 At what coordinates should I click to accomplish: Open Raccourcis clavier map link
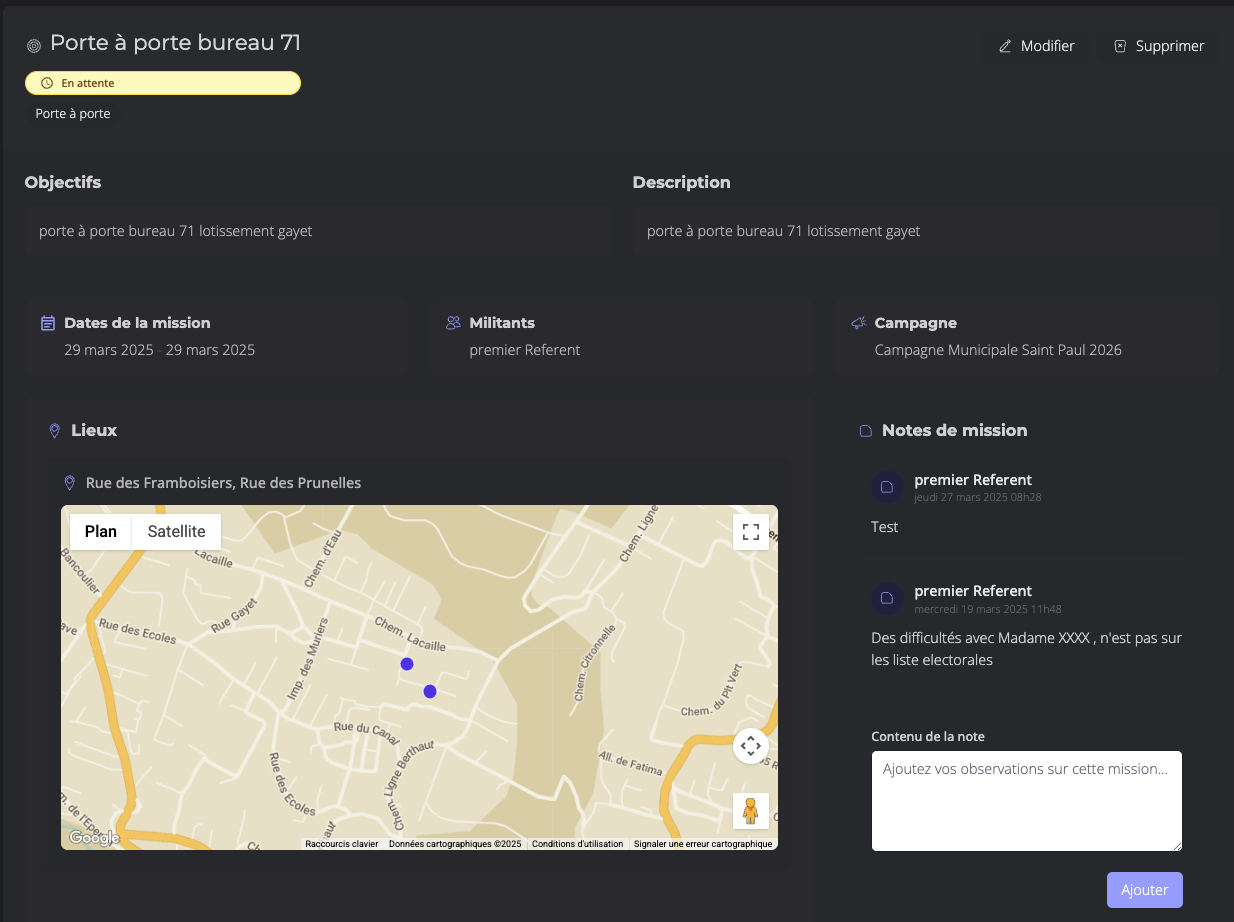tap(342, 844)
